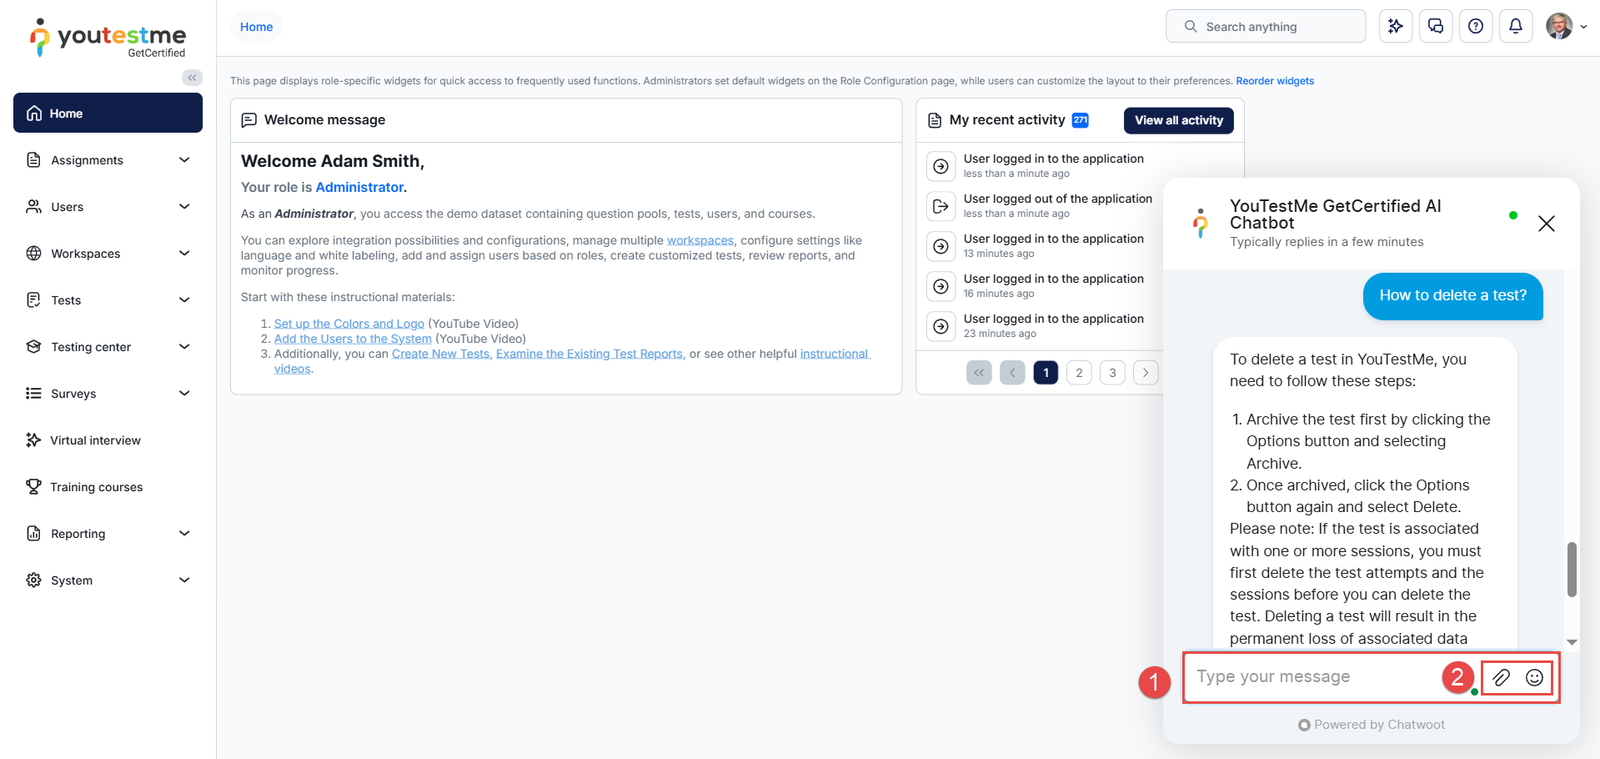Open the profile dropdown arrow

1583,27
